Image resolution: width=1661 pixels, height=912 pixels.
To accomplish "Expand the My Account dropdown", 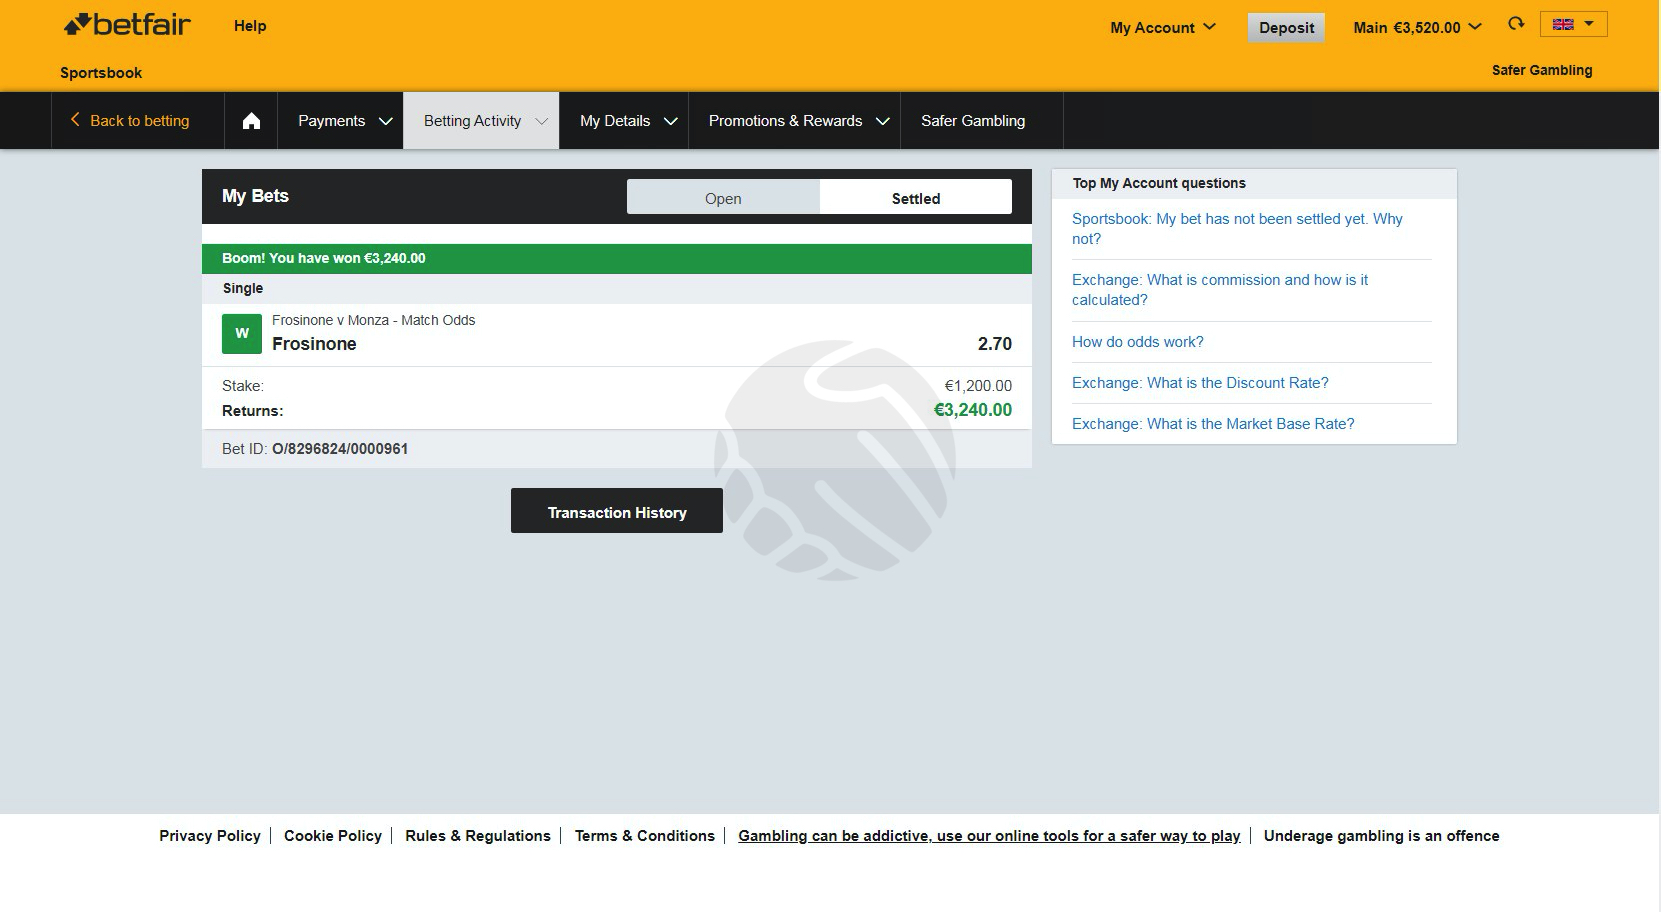I will pyautogui.click(x=1163, y=27).
